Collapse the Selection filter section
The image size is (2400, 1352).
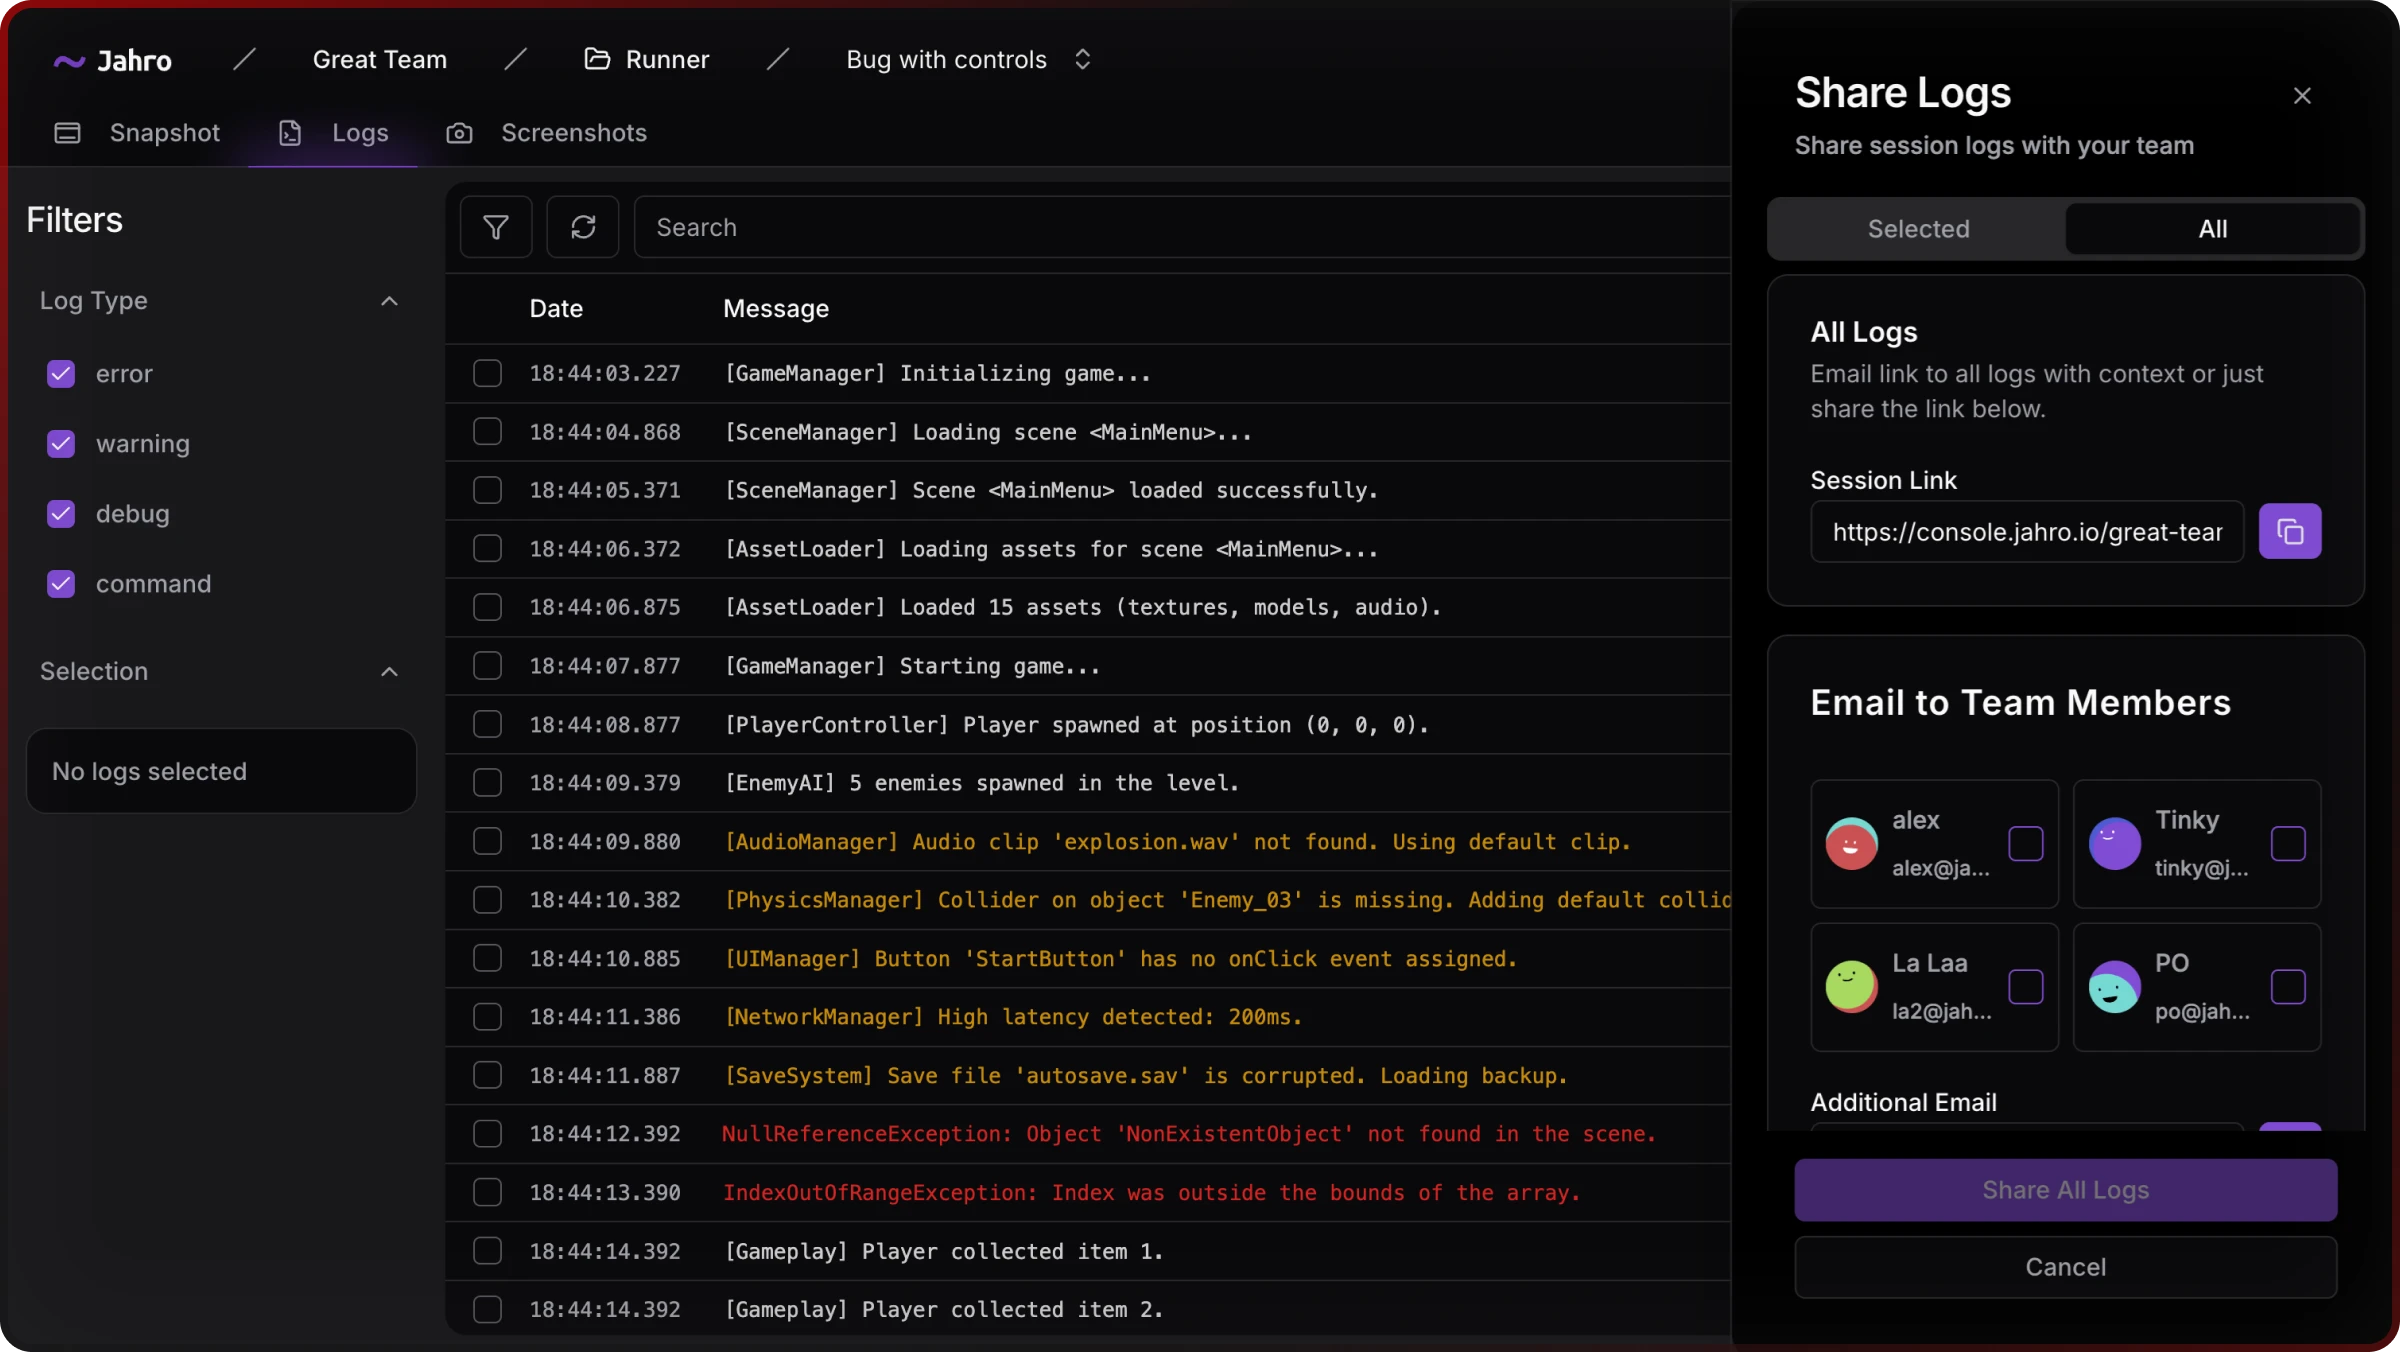click(x=389, y=671)
